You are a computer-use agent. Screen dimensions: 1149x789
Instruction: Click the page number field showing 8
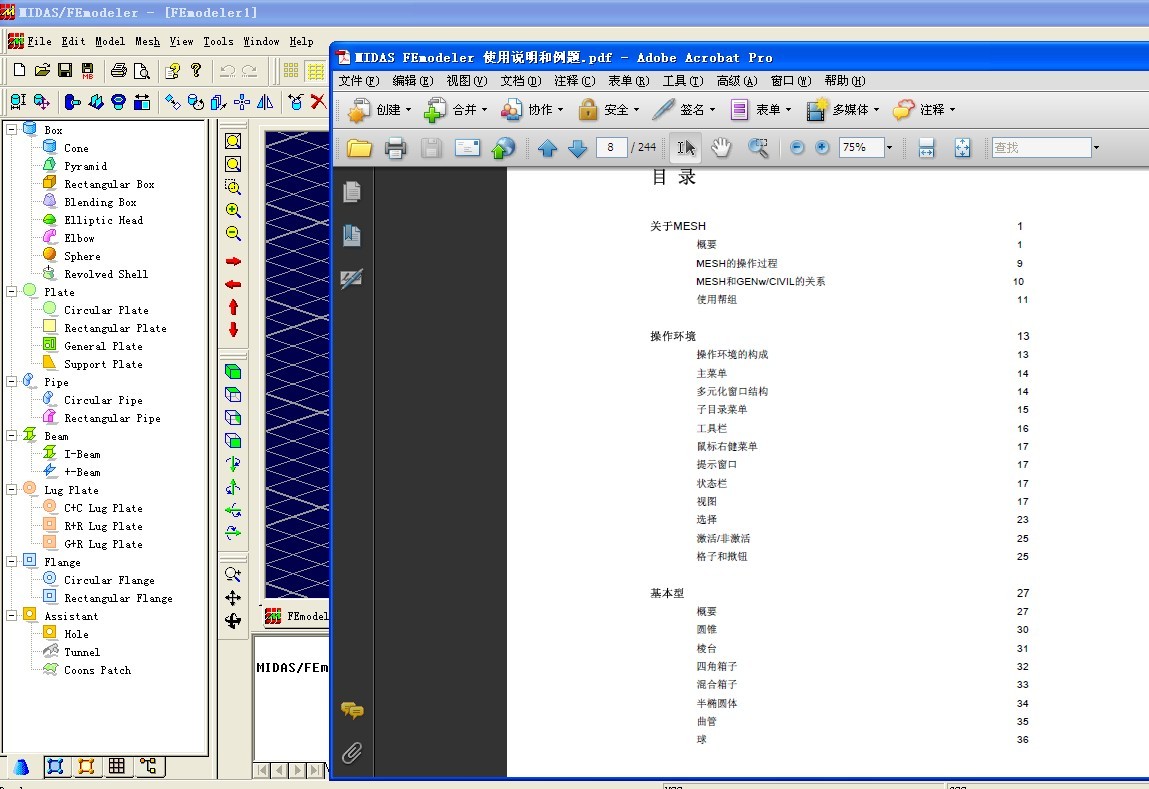[611, 147]
